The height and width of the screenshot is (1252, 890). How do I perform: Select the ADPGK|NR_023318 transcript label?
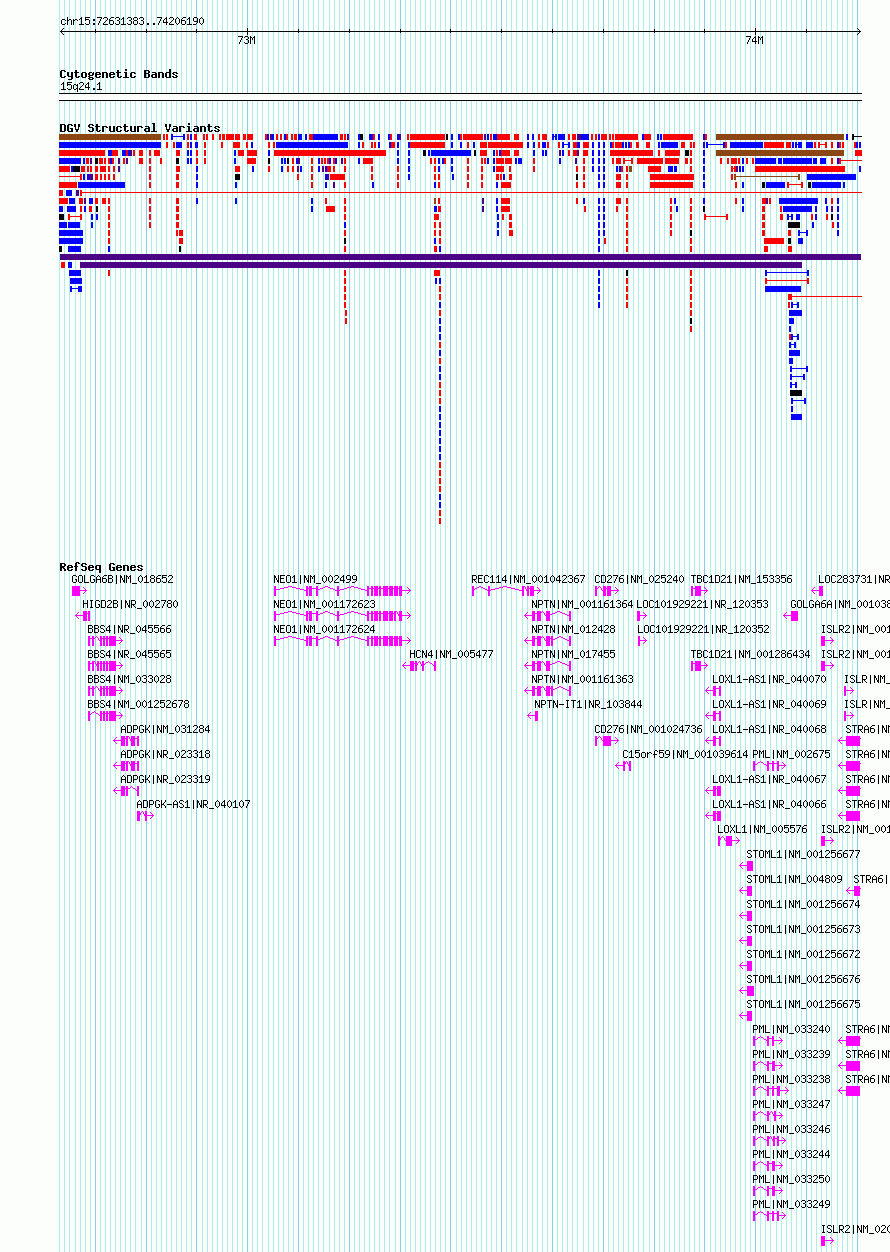point(165,754)
